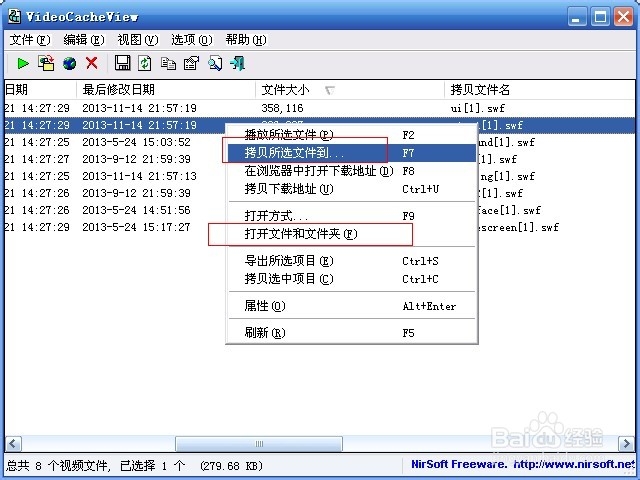The width and height of the screenshot is (640, 480).
Task: Choose 属性(O) in context menu
Action: [x=352, y=306]
